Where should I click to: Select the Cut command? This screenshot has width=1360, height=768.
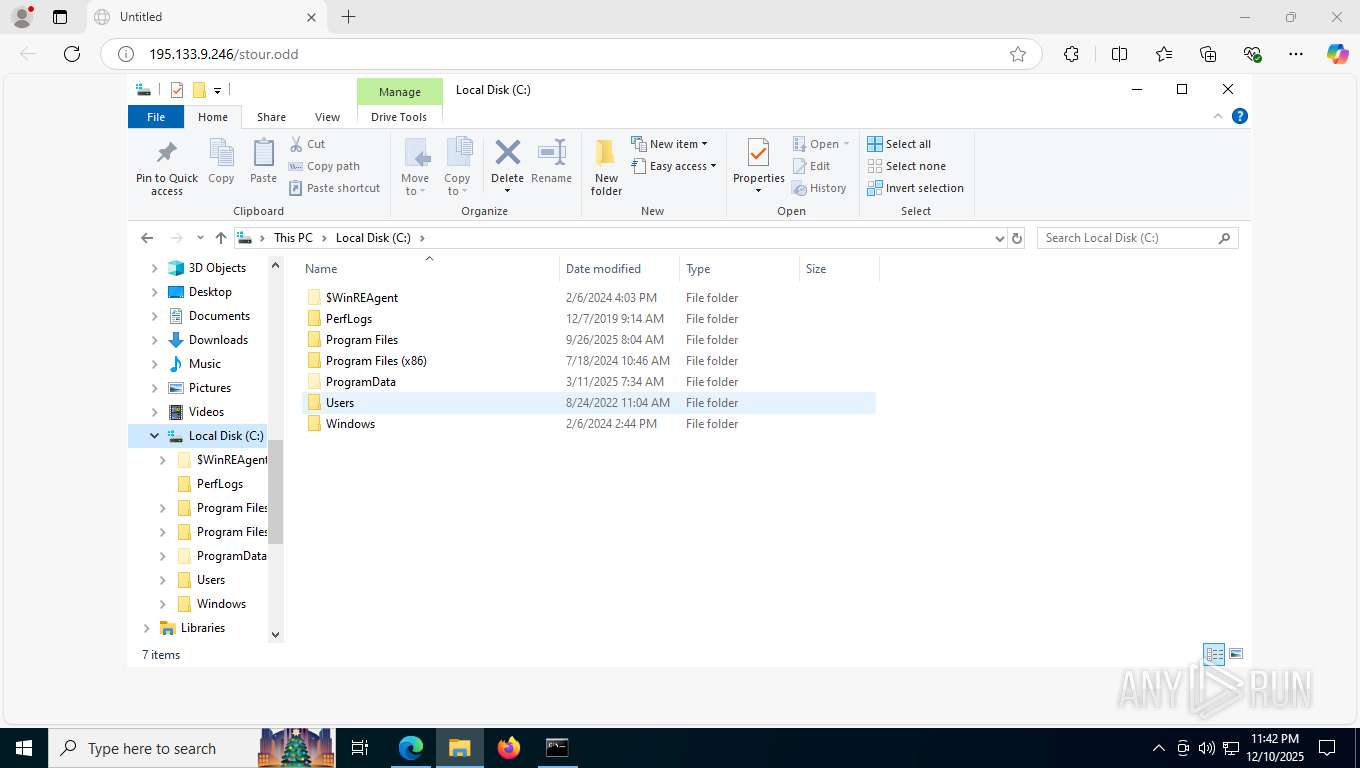coord(308,144)
